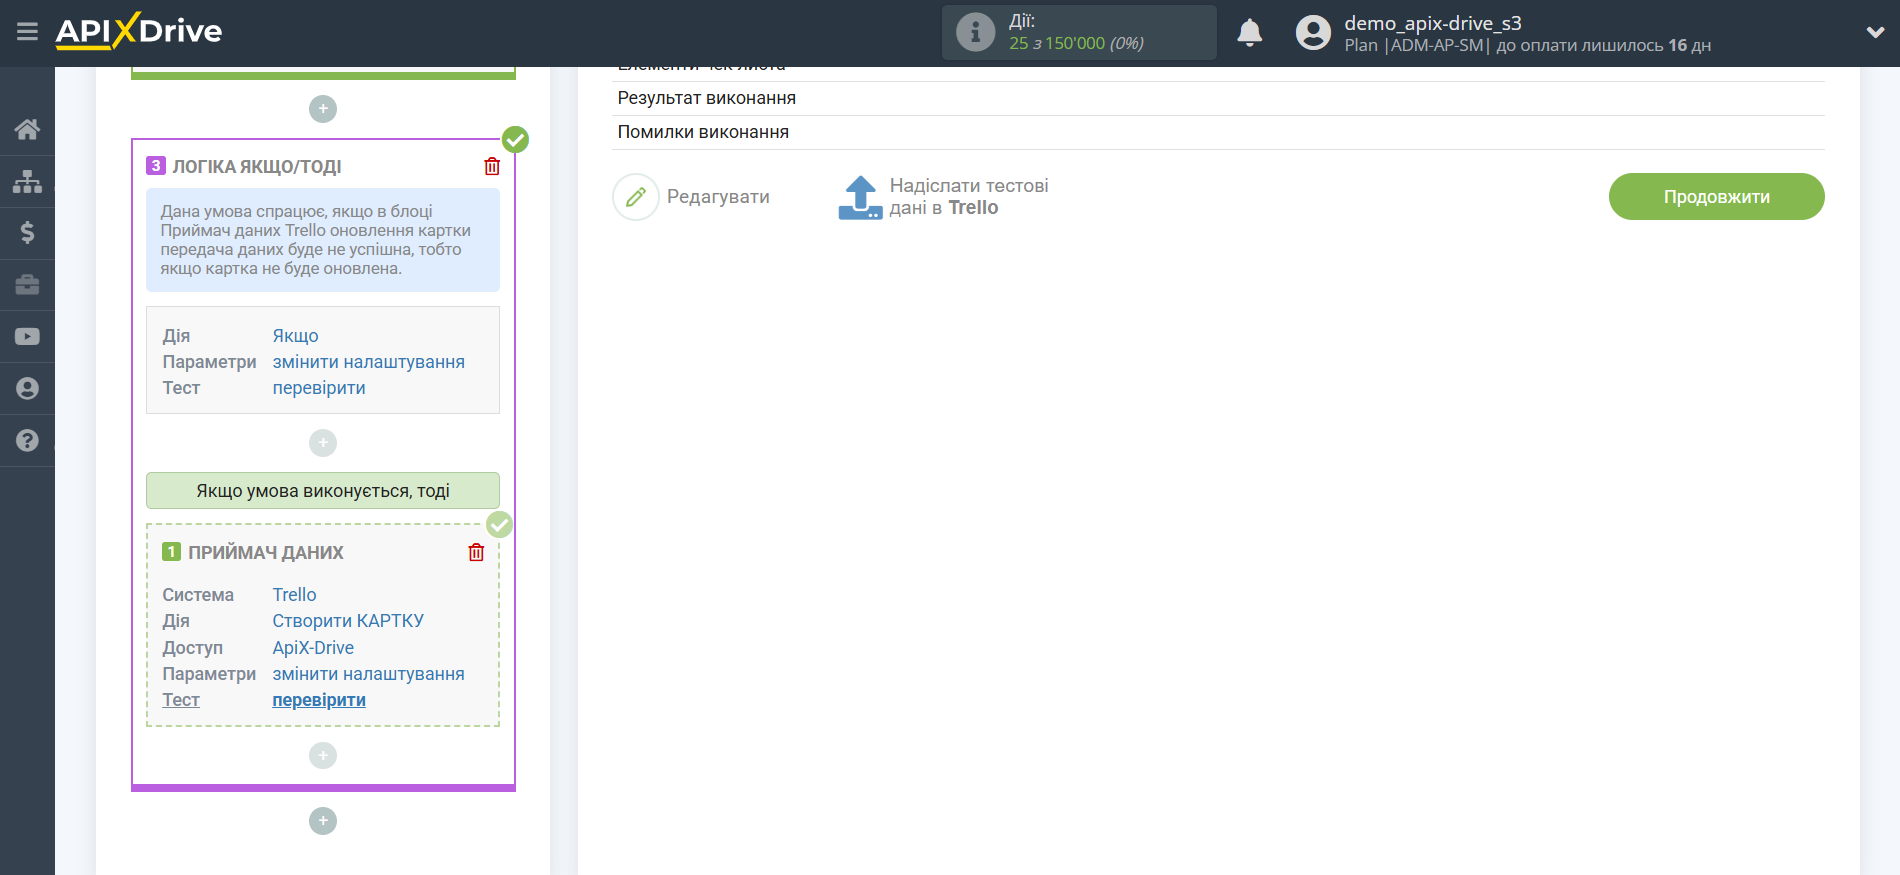
Task: Open the Home sidebar icon
Action: [x=27, y=129]
